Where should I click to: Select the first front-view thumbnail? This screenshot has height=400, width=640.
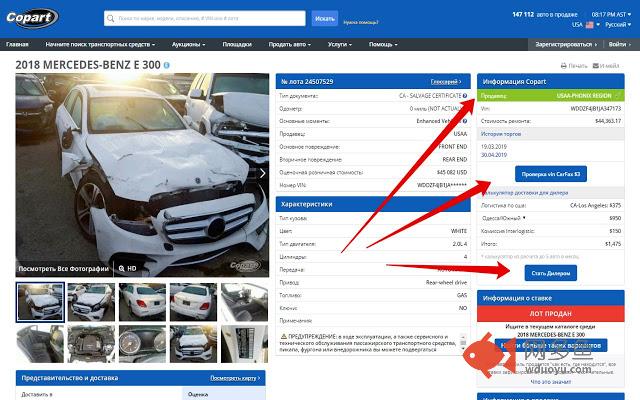(x=40, y=302)
